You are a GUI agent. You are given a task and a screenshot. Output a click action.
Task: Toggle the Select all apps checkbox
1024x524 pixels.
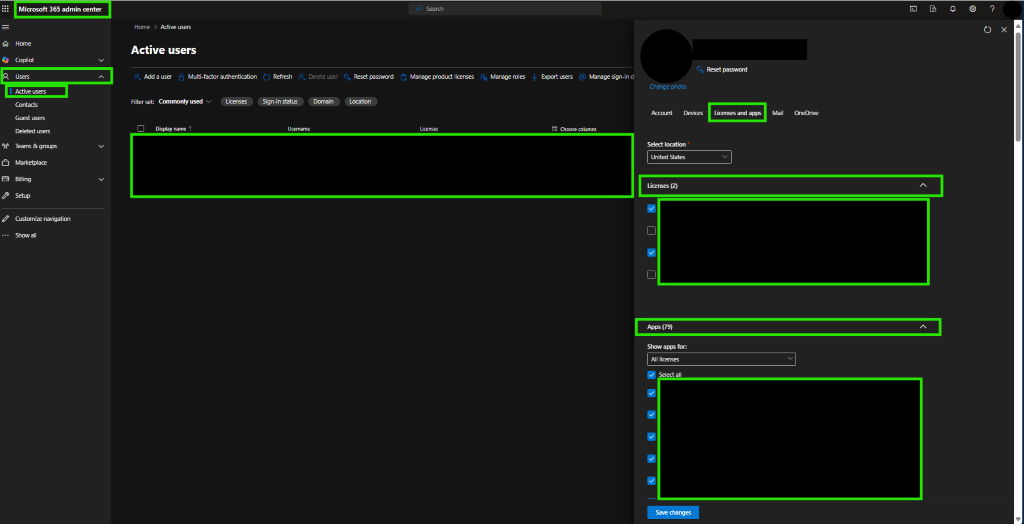coord(651,374)
